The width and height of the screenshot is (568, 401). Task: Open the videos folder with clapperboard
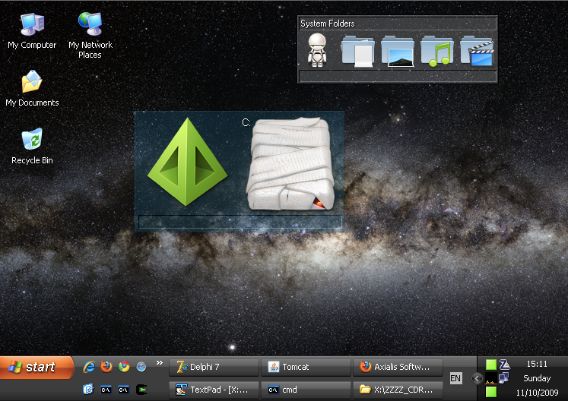[x=477, y=51]
